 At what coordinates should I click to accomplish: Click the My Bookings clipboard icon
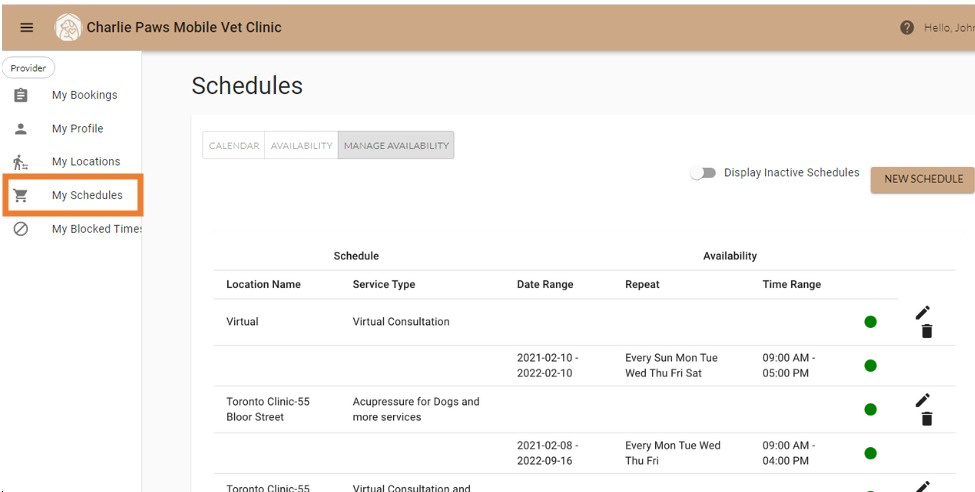(21, 96)
